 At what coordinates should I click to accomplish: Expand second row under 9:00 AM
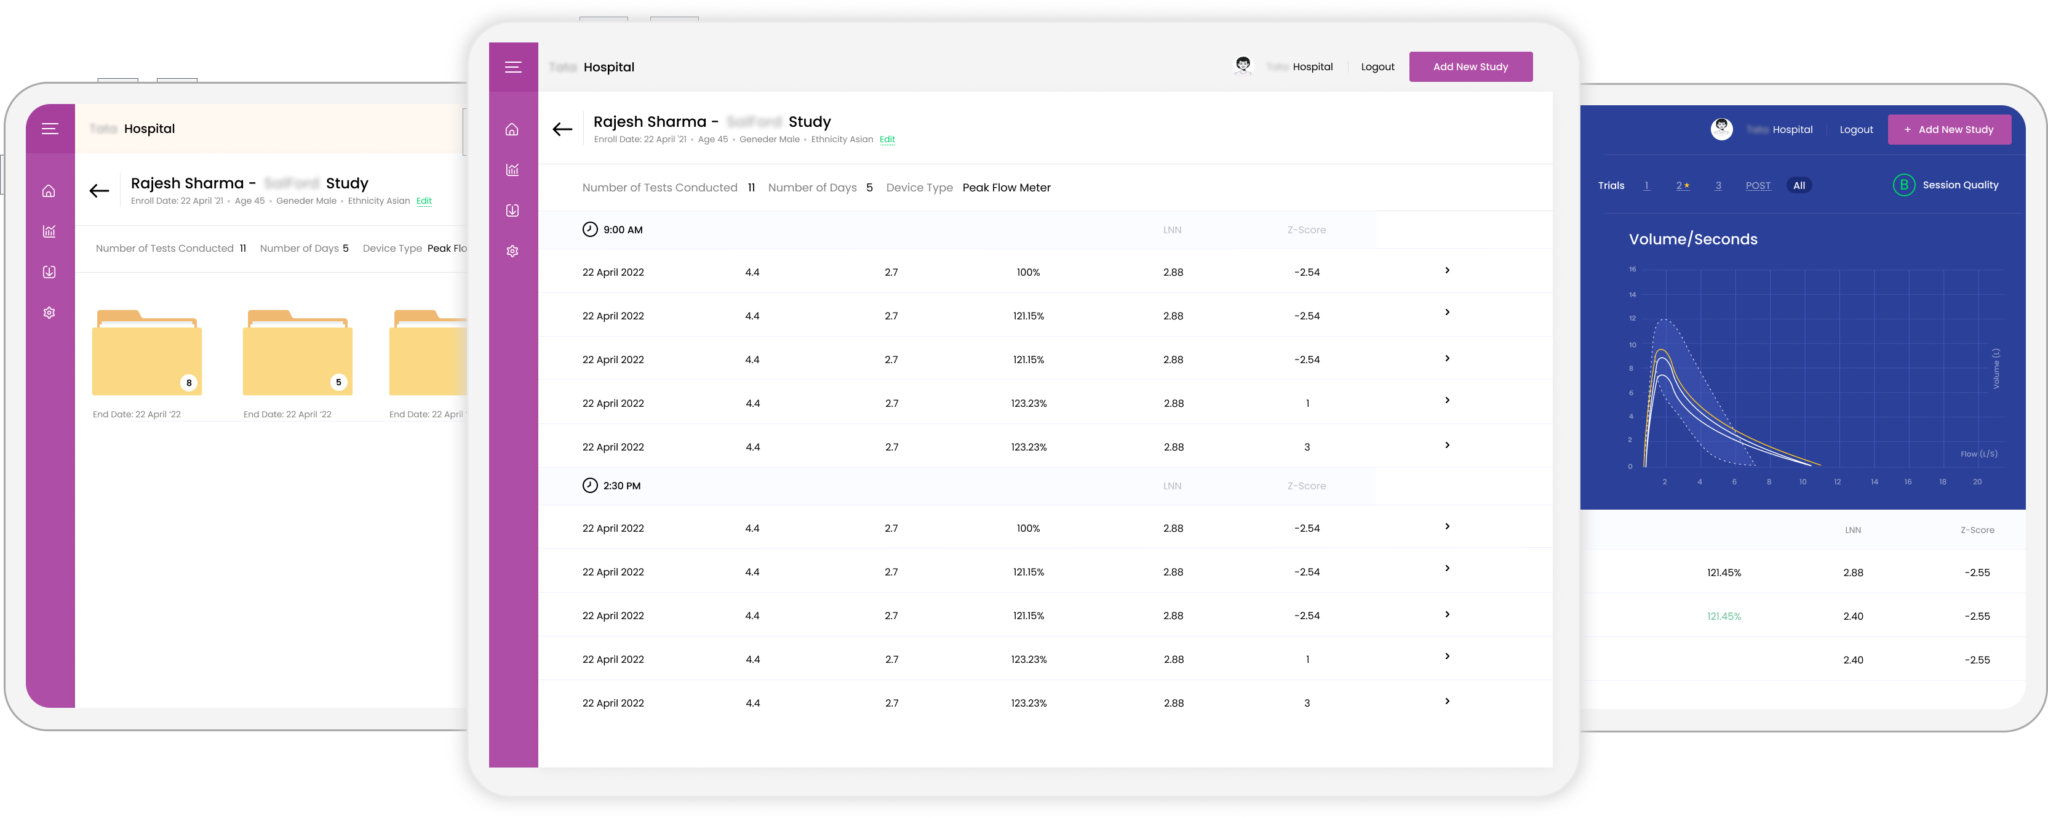(1447, 313)
